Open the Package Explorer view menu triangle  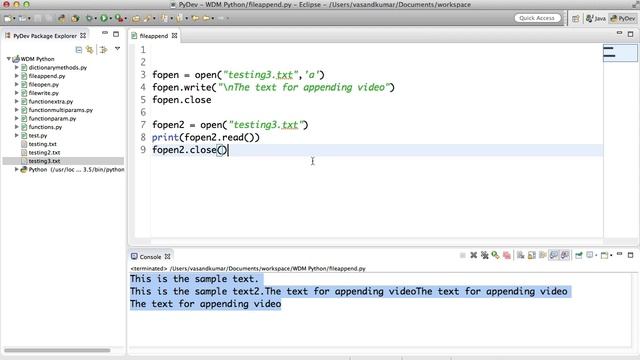(x=118, y=49)
